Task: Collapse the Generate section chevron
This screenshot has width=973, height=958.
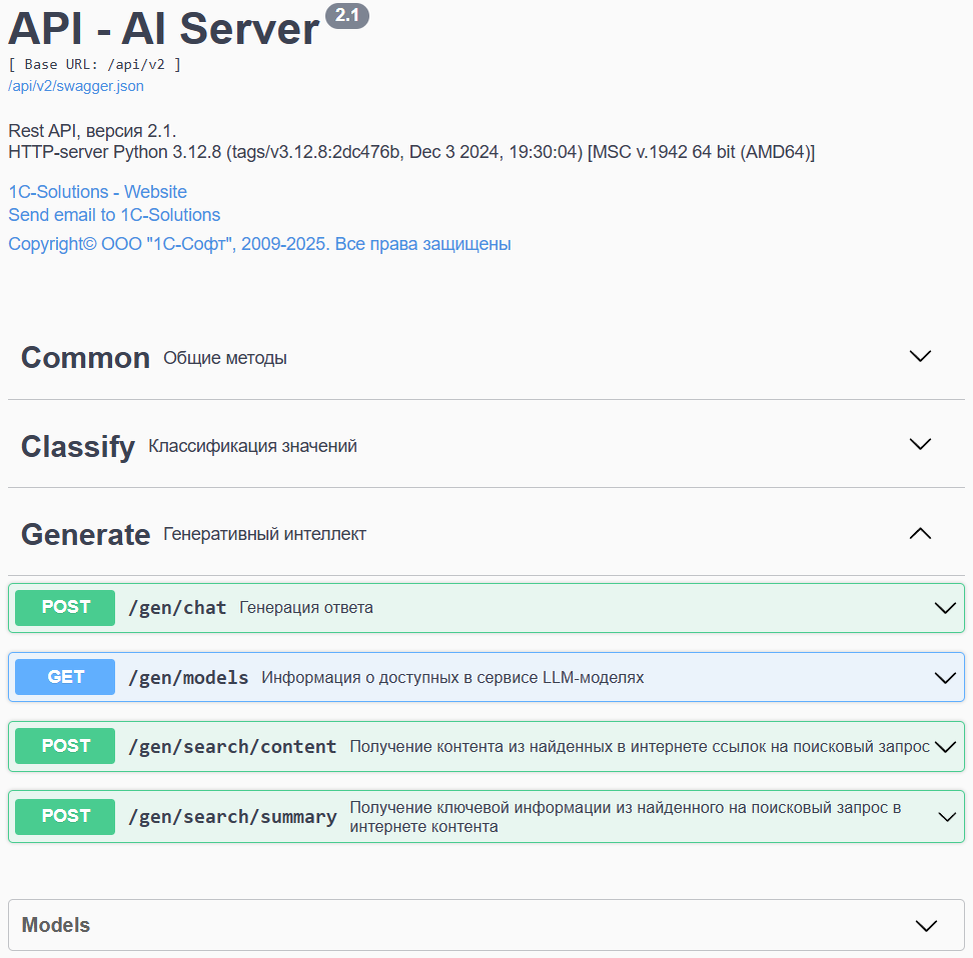Action: pyautogui.click(x=920, y=534)
